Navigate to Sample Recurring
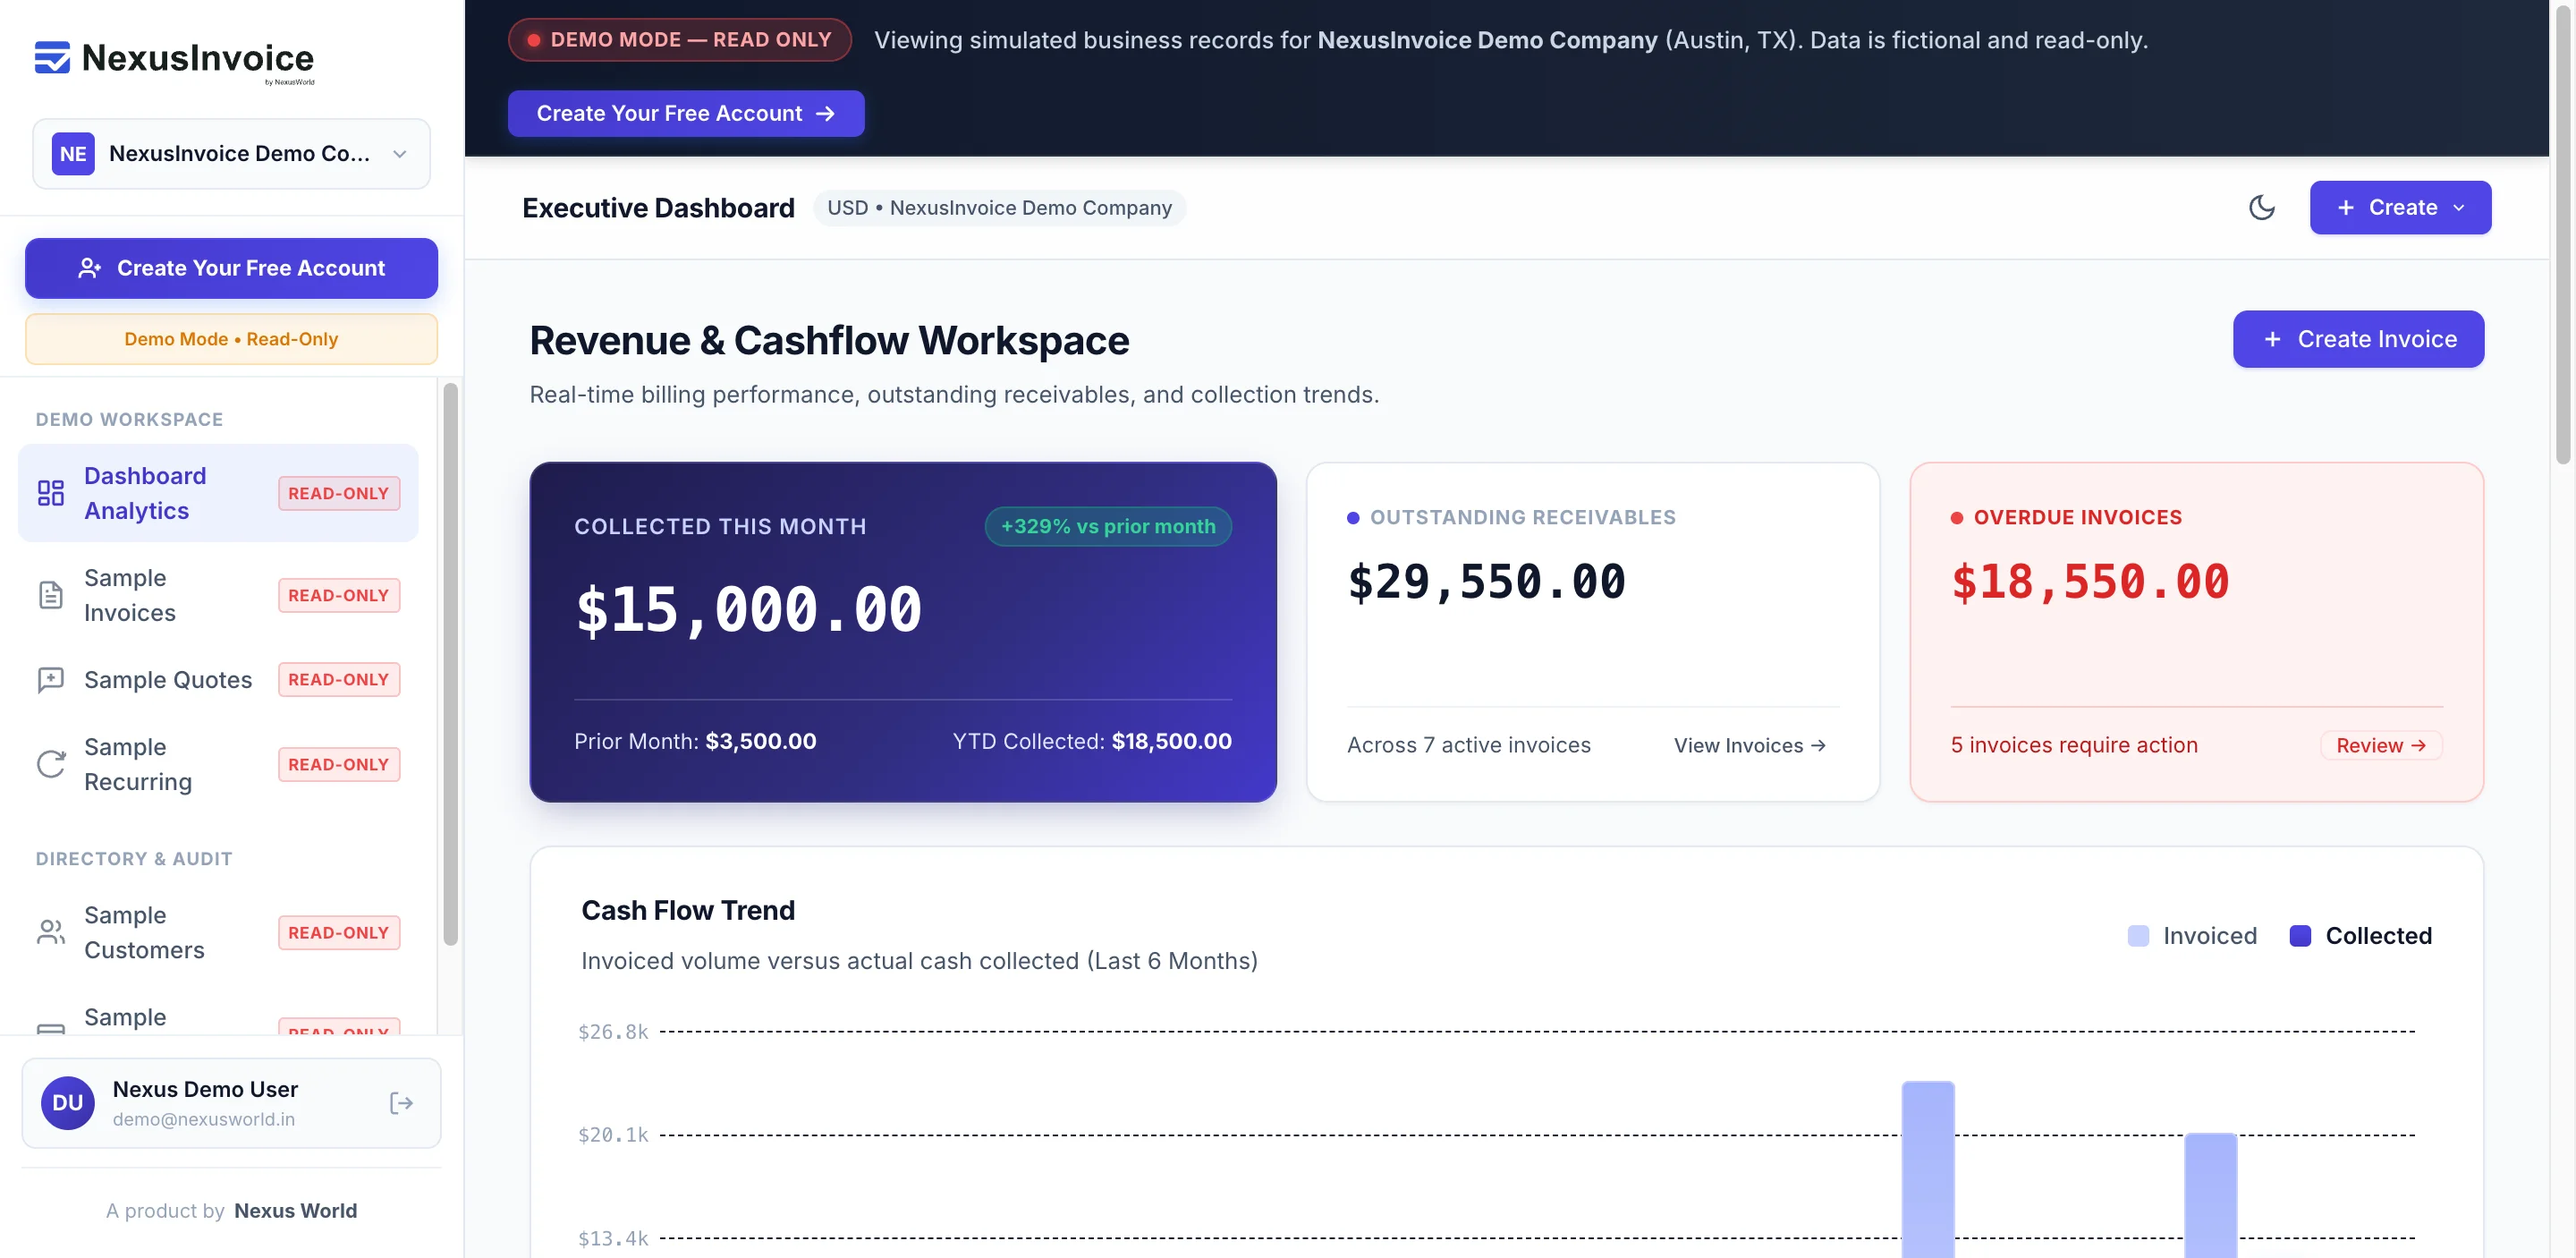Image resolution: width=2576 pixels, height=1258 pixels. (218, 764)
